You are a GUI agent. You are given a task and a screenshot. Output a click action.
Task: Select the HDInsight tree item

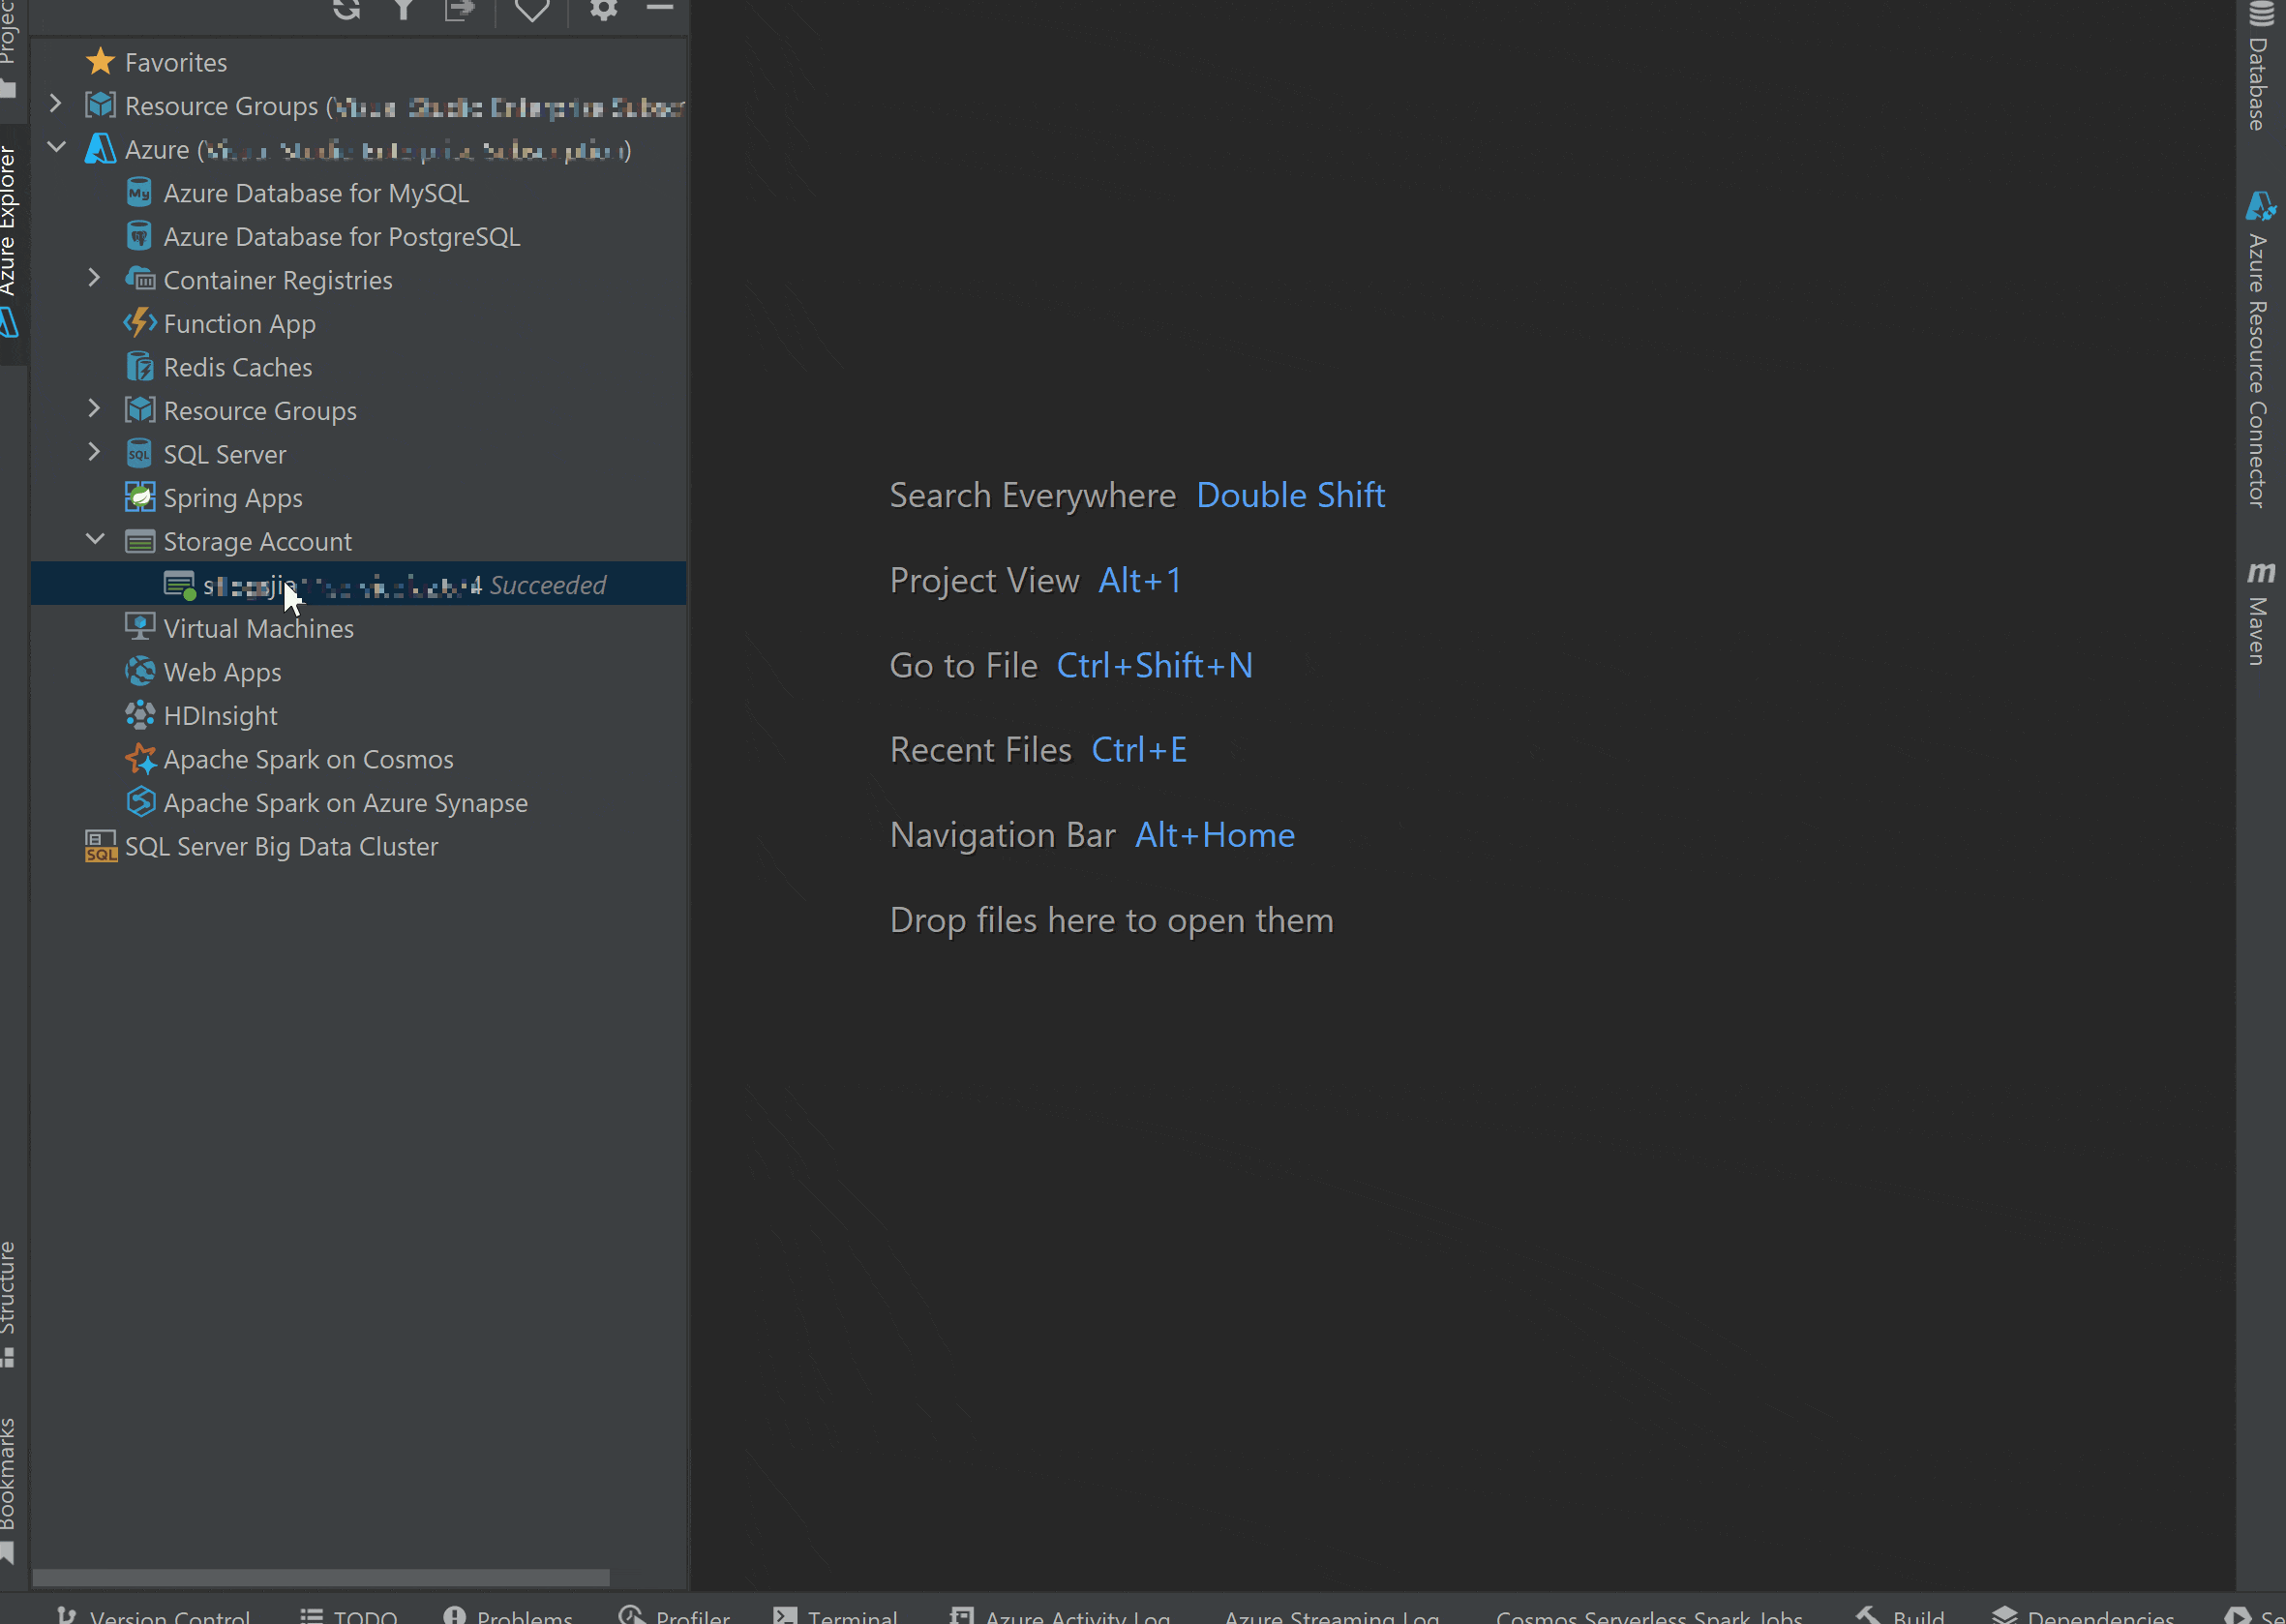[x=220, y=715]
